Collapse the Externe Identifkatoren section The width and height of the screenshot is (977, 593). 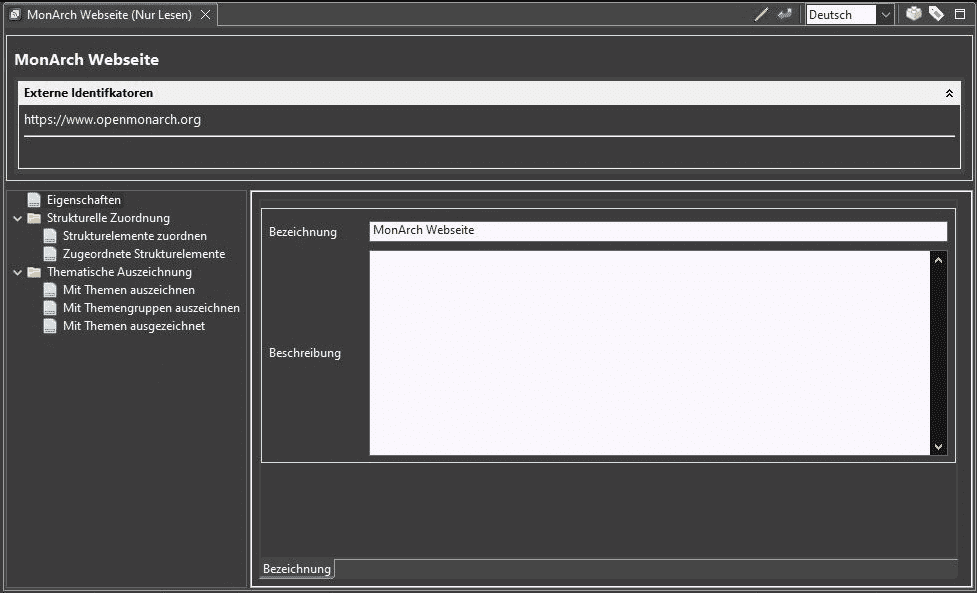[x=949, y=93]
